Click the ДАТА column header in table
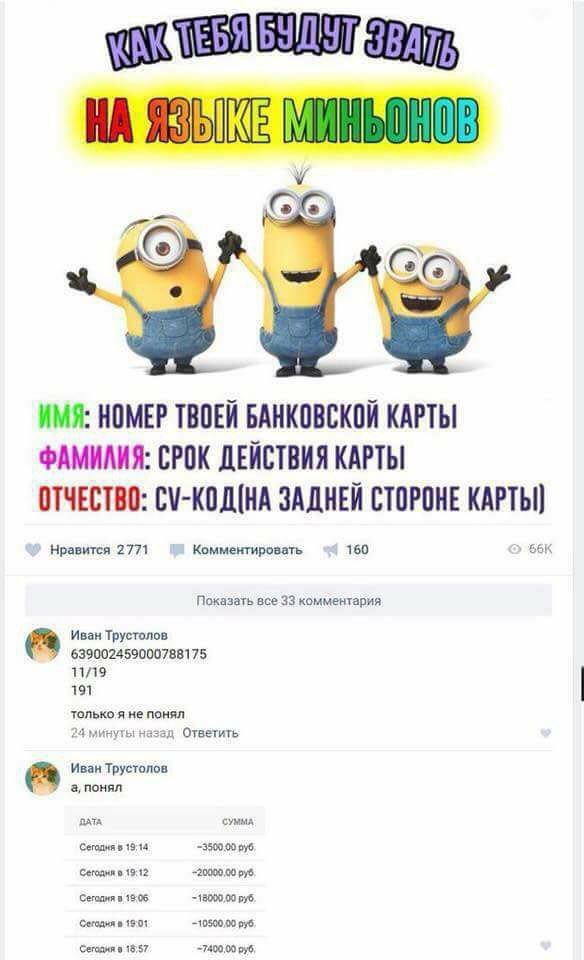Viewport: 584px width, 960px height. (x=91, y=822)
